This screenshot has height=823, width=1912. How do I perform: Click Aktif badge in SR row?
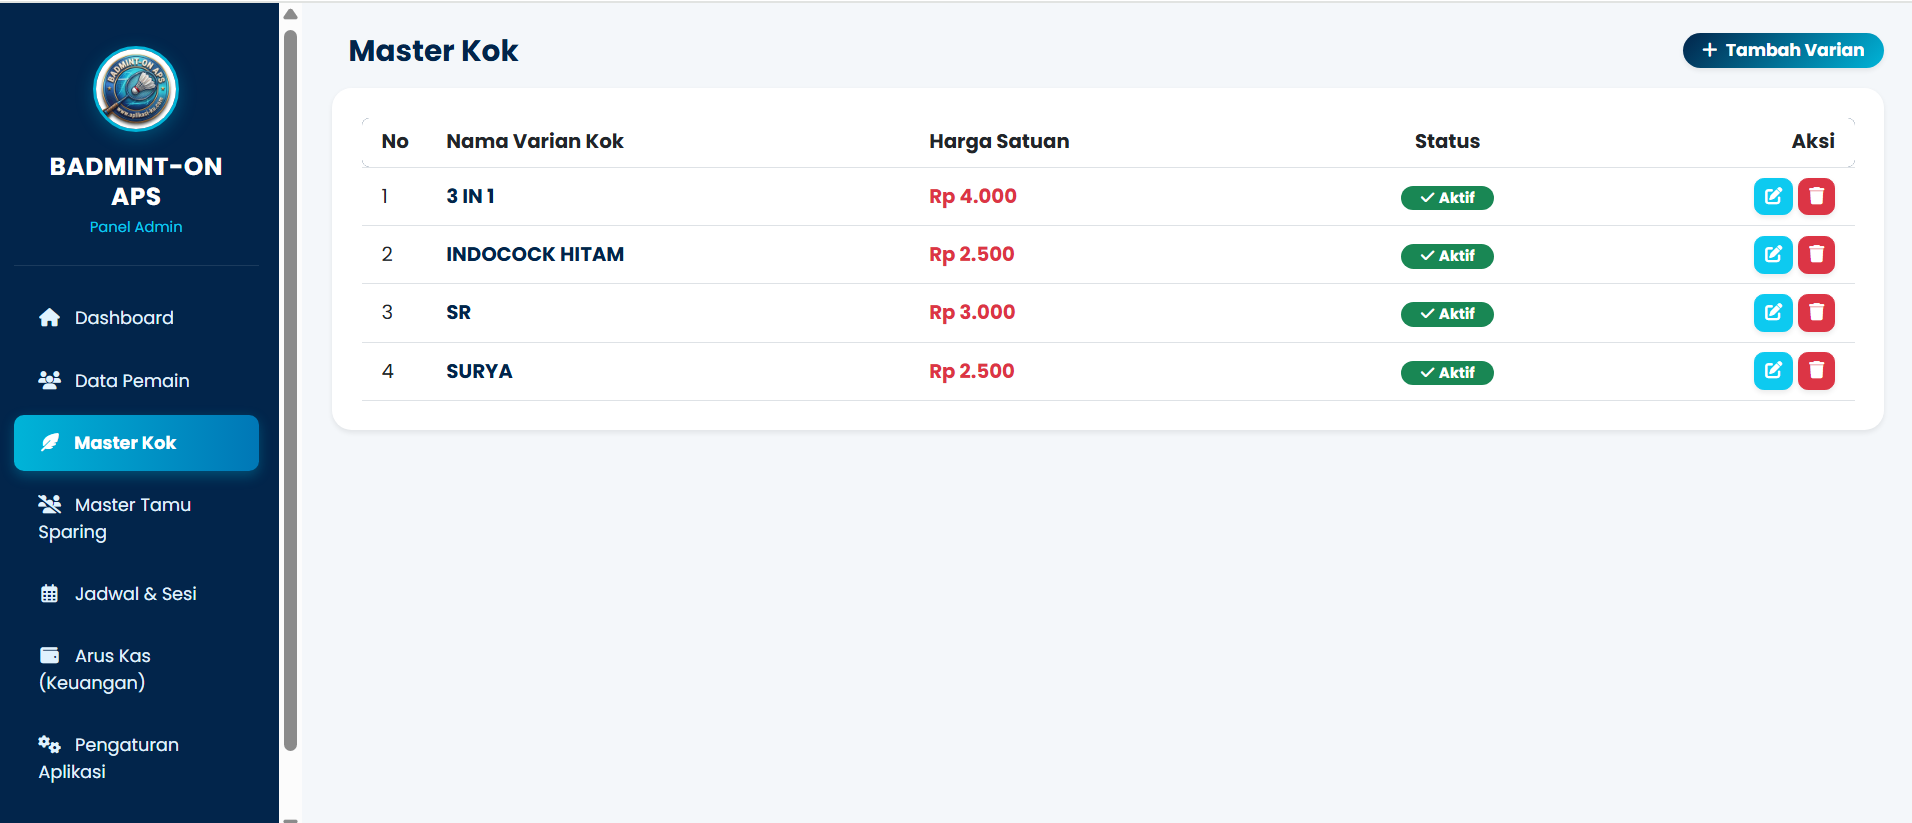tap(1447, 314)
